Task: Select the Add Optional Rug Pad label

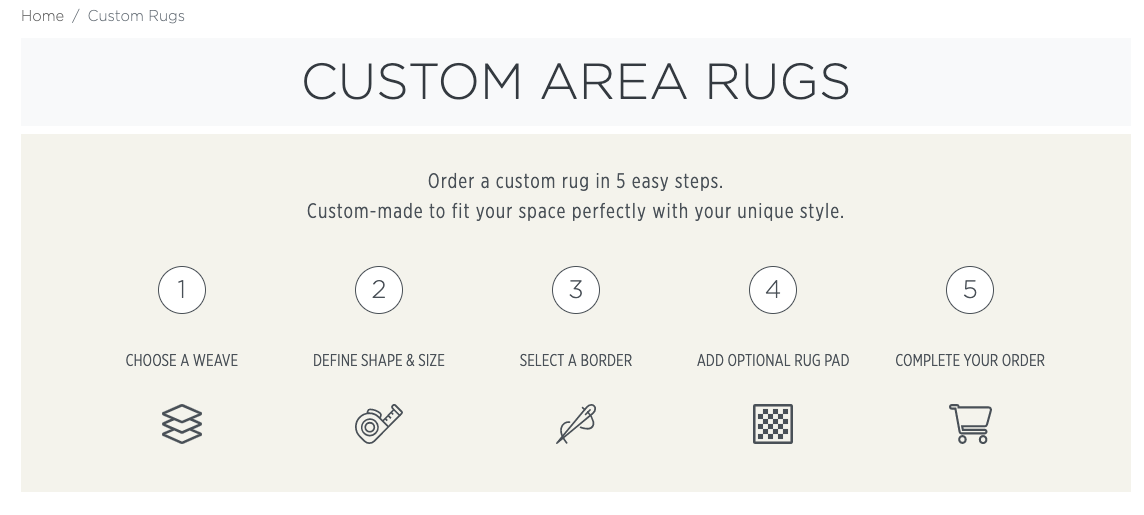Action: pos(773,360)
